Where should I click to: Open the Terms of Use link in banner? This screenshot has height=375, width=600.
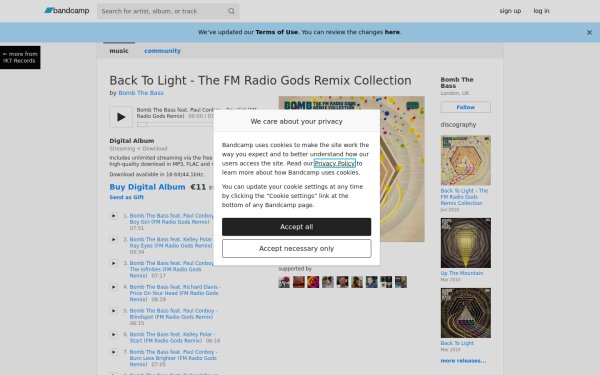tap(277, 32)
